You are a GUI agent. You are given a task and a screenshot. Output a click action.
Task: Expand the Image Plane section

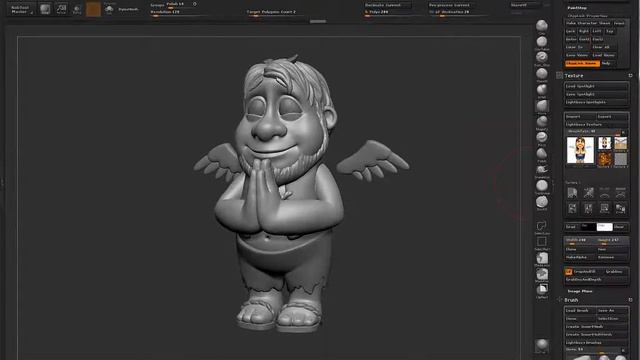click(580, 291)
